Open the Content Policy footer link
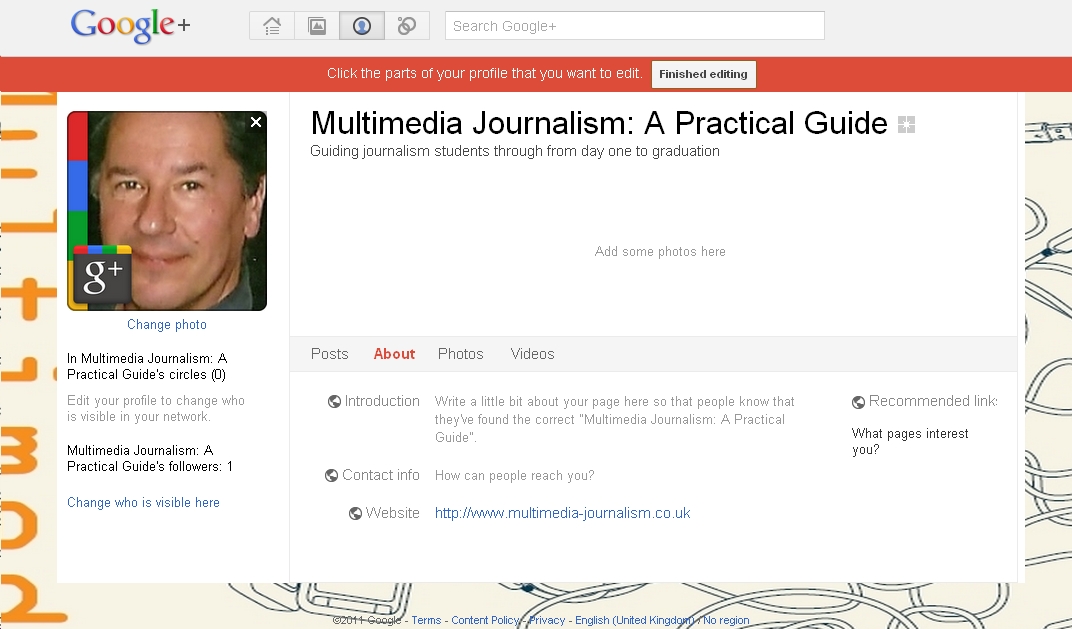Image resolution: width=1072 pixels, height=629 pixels. (x=485, y=620)
